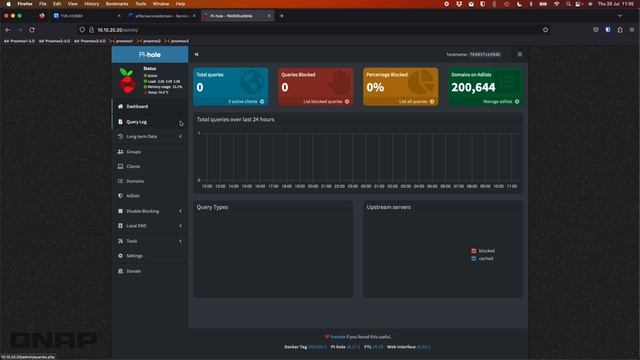Open the Dashboard sidebar item
Viewport: 640px width, 360px height.
150,107
